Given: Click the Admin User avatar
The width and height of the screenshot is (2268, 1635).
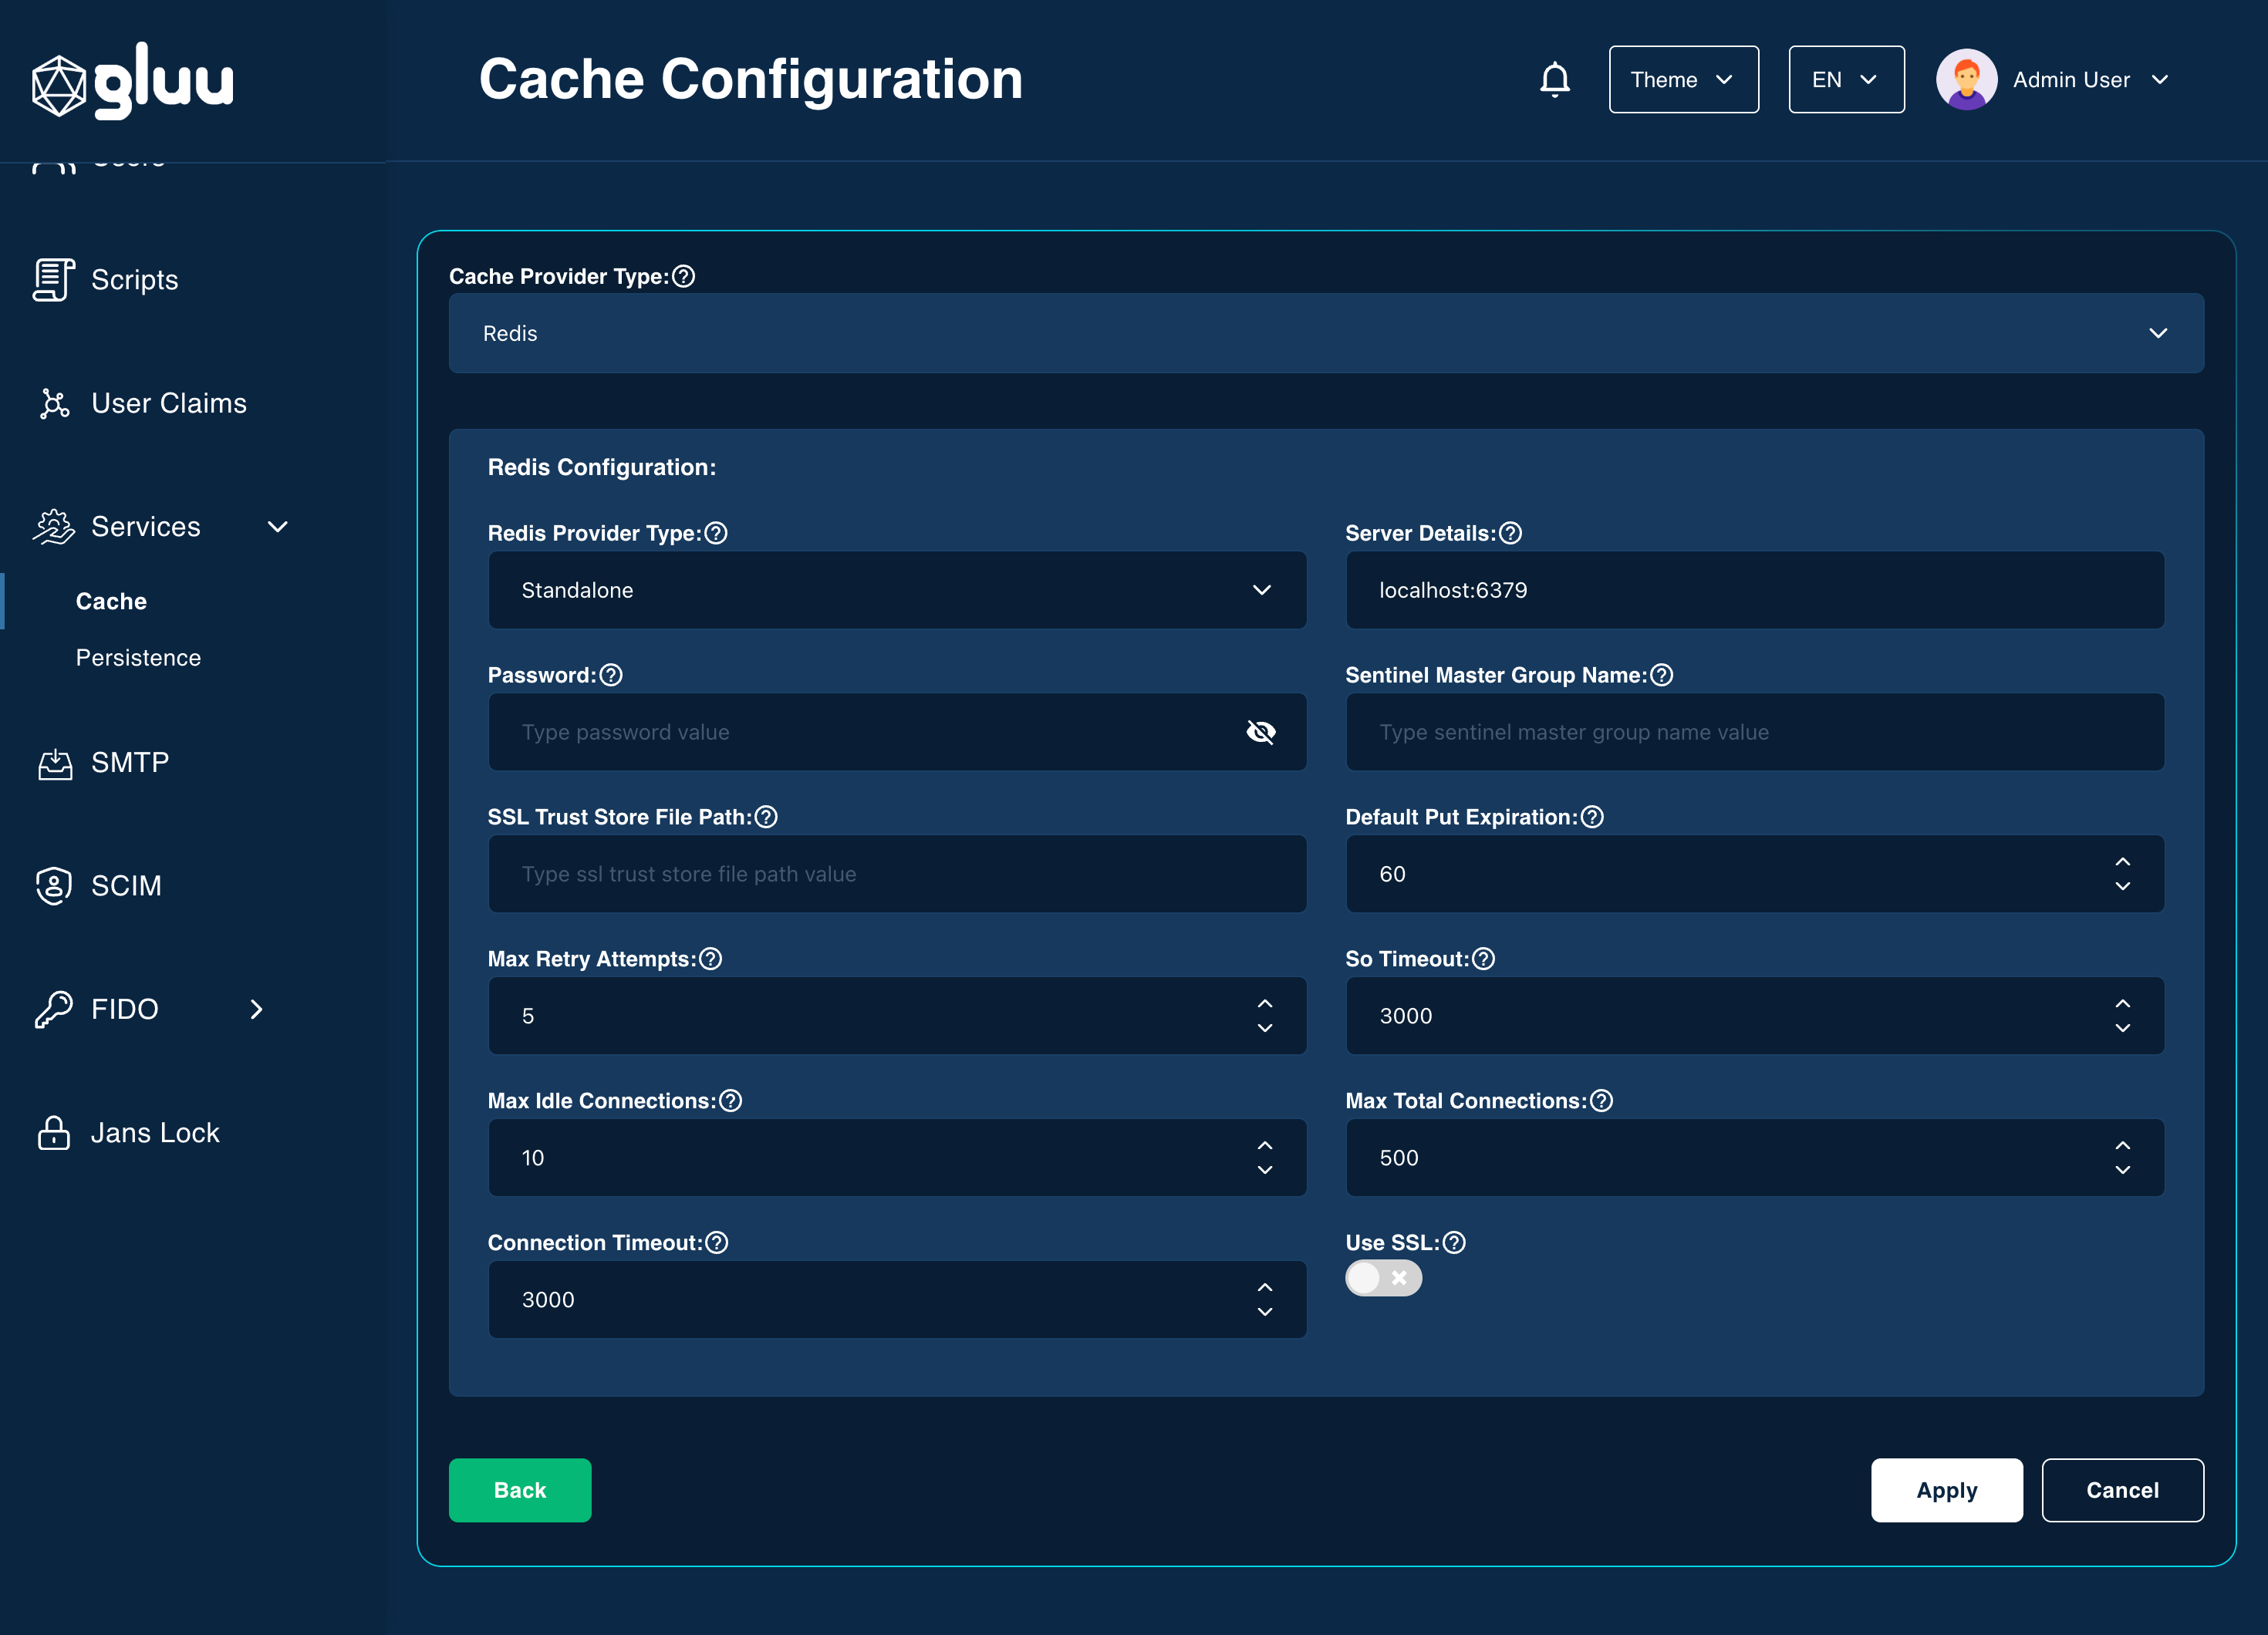Looking at the screenshot, I should pyautogui.click(x=1966, y=79).
